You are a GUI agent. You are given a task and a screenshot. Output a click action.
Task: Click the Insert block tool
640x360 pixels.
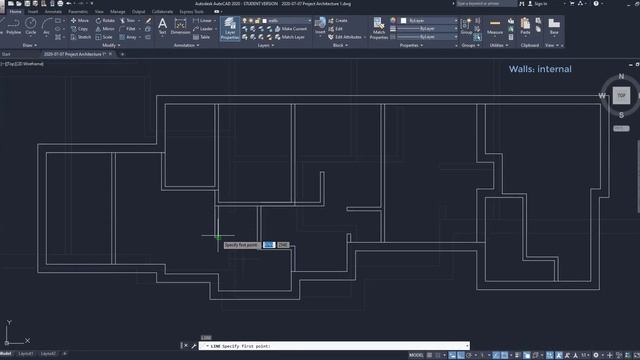click(320, 27)
